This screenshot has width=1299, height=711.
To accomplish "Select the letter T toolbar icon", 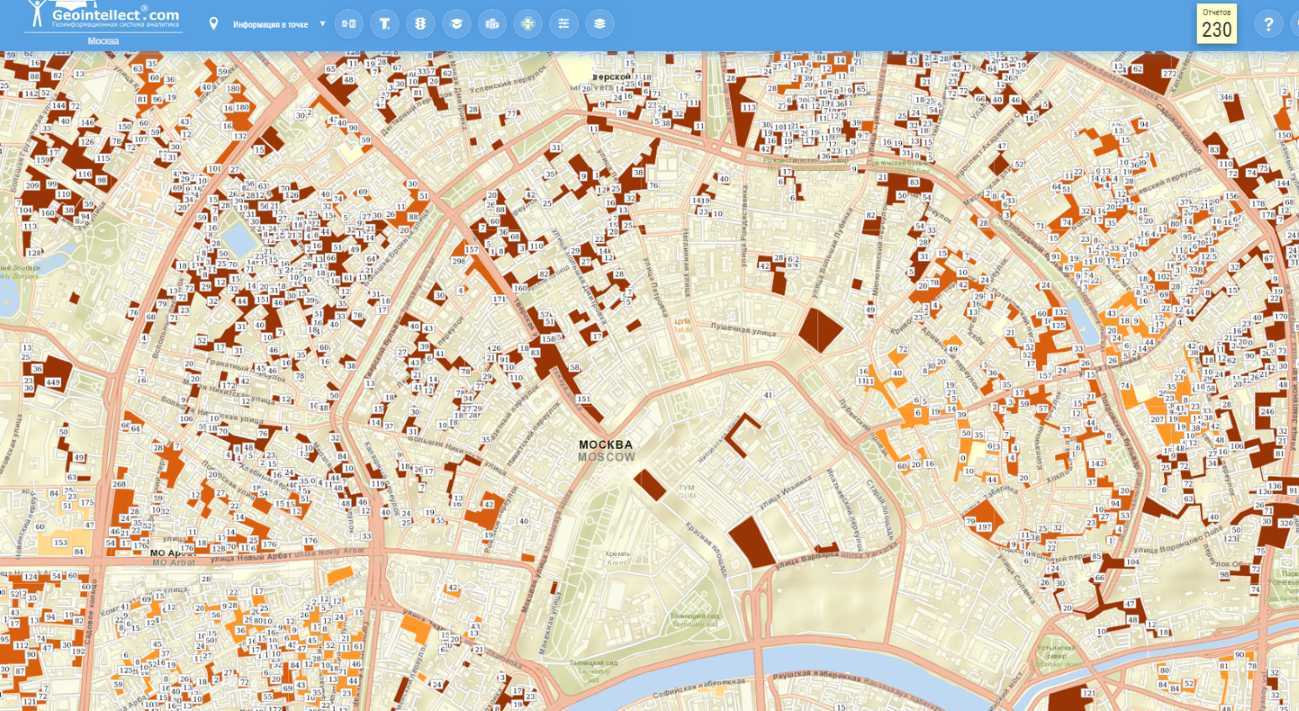I will [385, 24].
